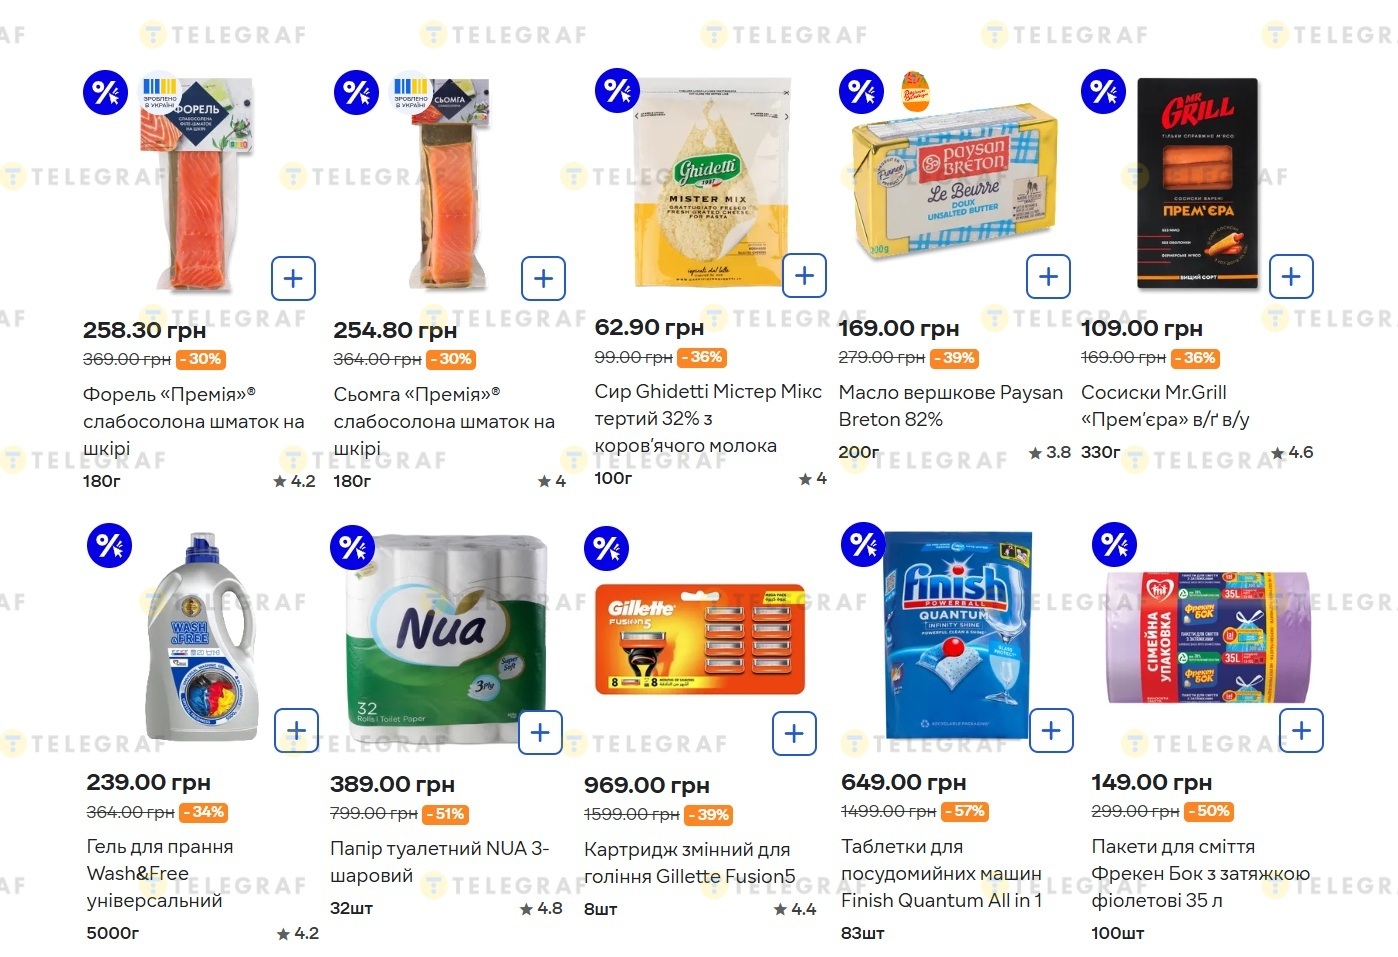Add Форель «Премія» to cart
The width and height of the screenshot is (1398, 957).
click(x=293, y=278)
